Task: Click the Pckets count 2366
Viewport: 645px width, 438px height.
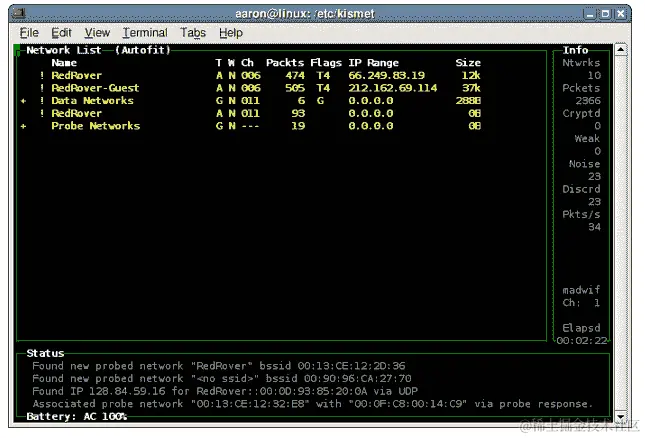Action: point(588,101)
